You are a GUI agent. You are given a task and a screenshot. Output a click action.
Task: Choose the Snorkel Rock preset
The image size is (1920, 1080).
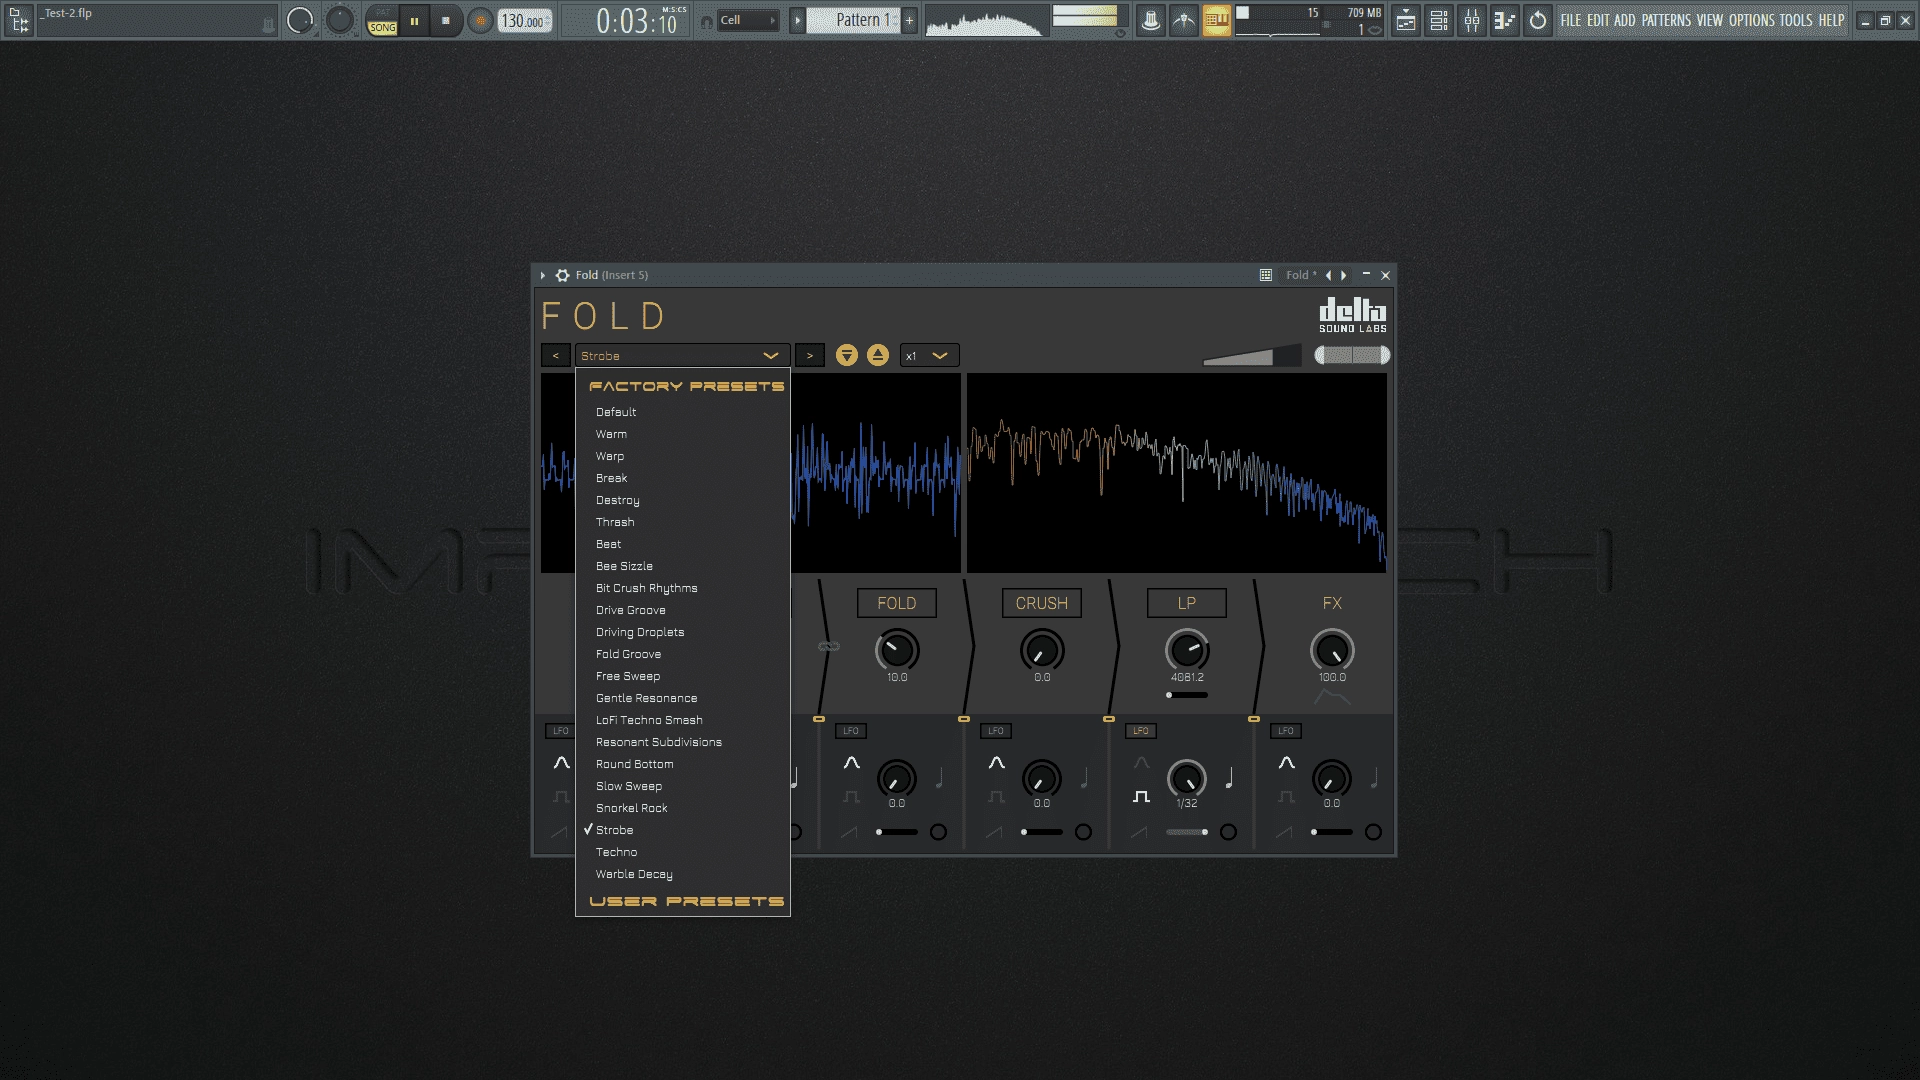(682, 808)
